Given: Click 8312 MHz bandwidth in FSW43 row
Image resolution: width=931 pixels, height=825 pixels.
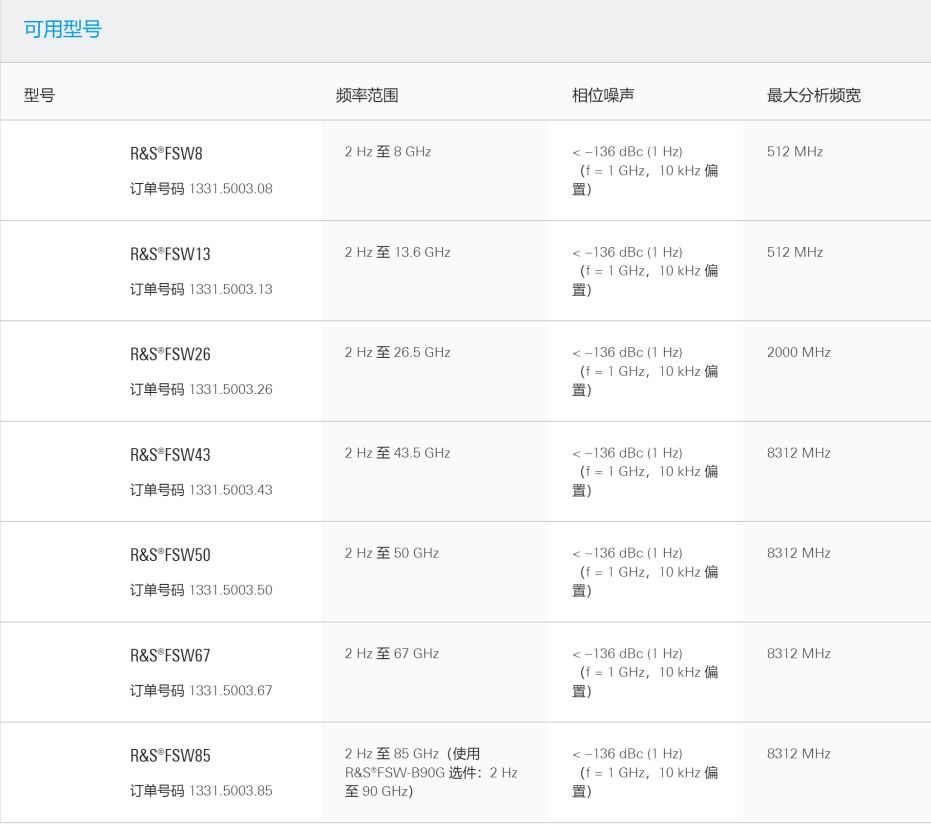Looking at the screenshot, I should point(799,453).
